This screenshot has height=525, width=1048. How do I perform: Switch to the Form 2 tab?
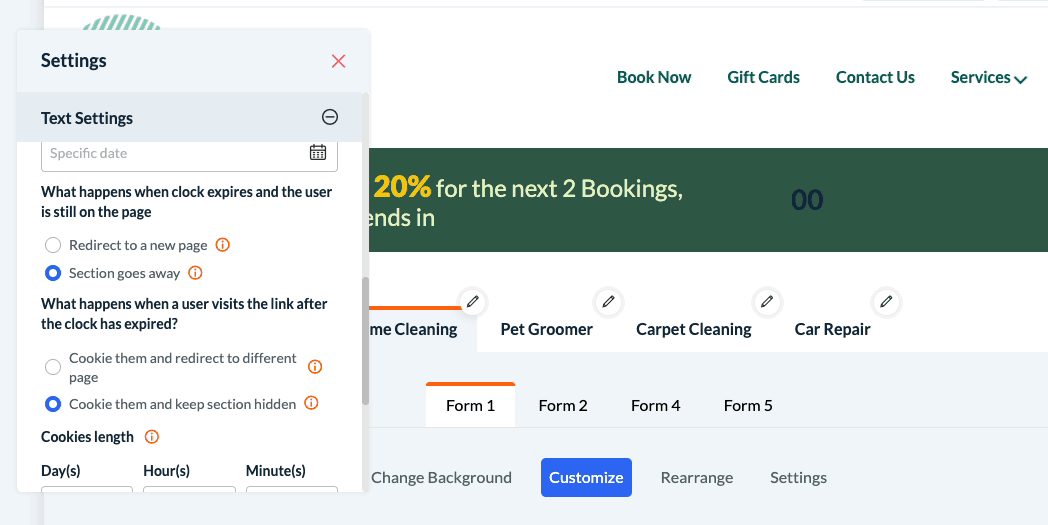[x=563, y=405]
